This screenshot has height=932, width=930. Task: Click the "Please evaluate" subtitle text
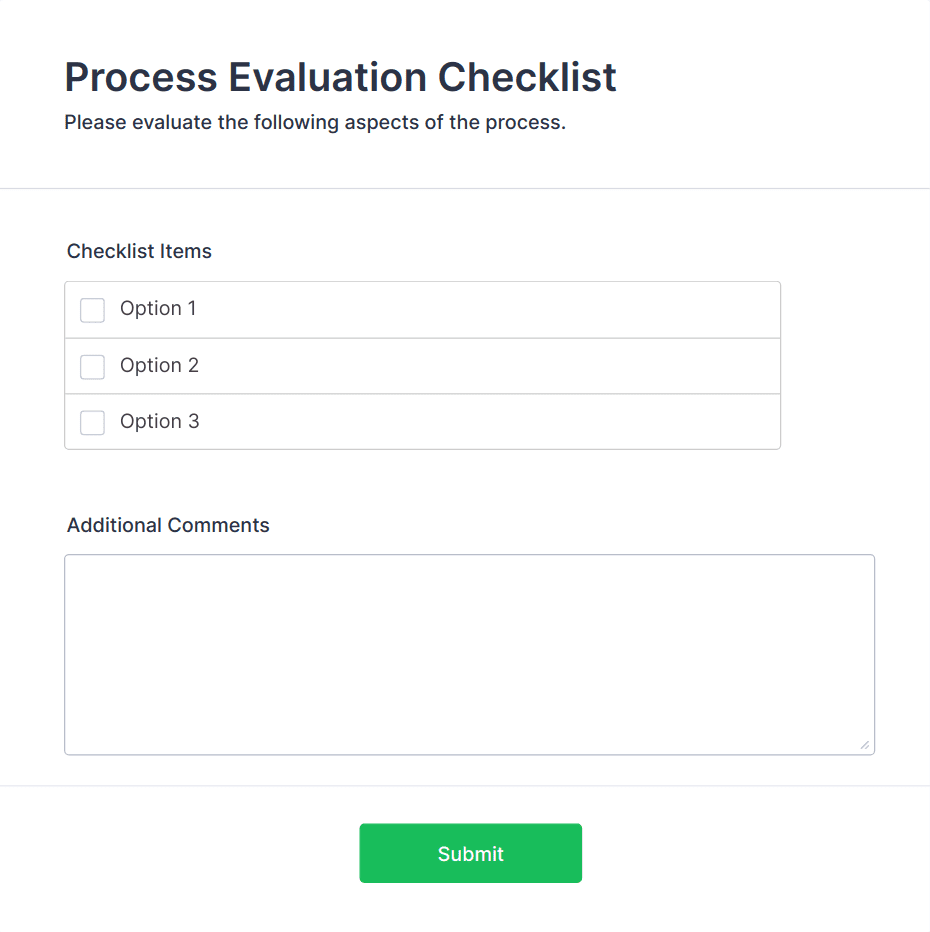coord(315,124)
